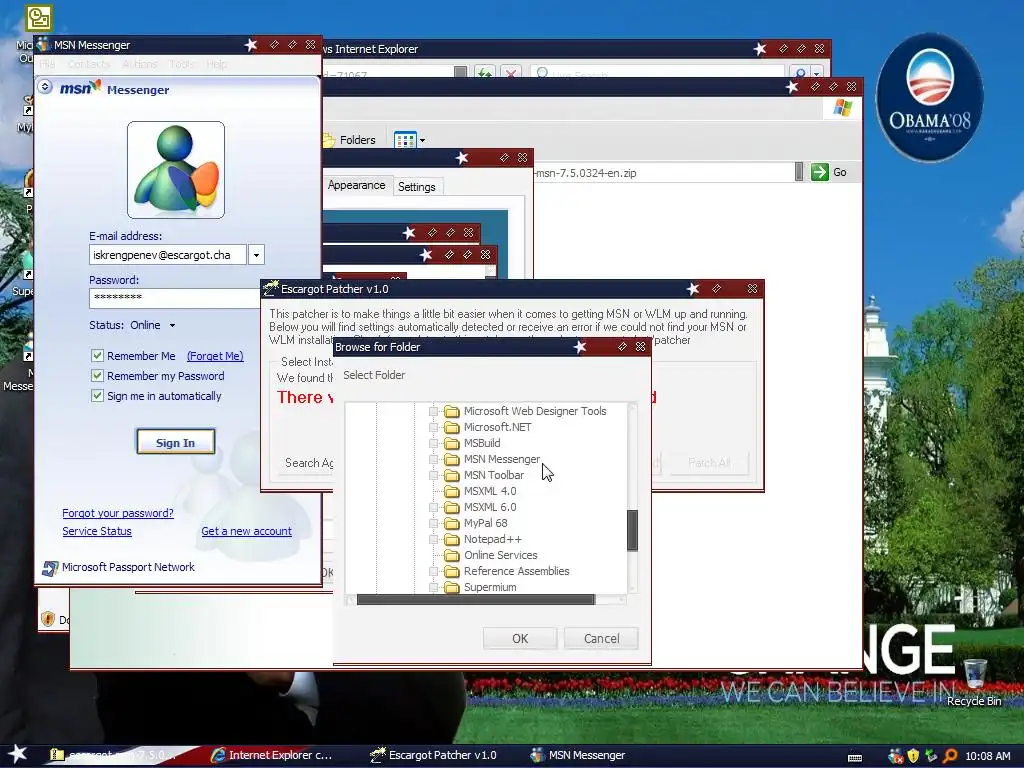The width and height of the screenshot is (1024, 768).
Task: Click the msn butterfly Messenger logo
Action: pyautogui.click(x=114, y=88)
